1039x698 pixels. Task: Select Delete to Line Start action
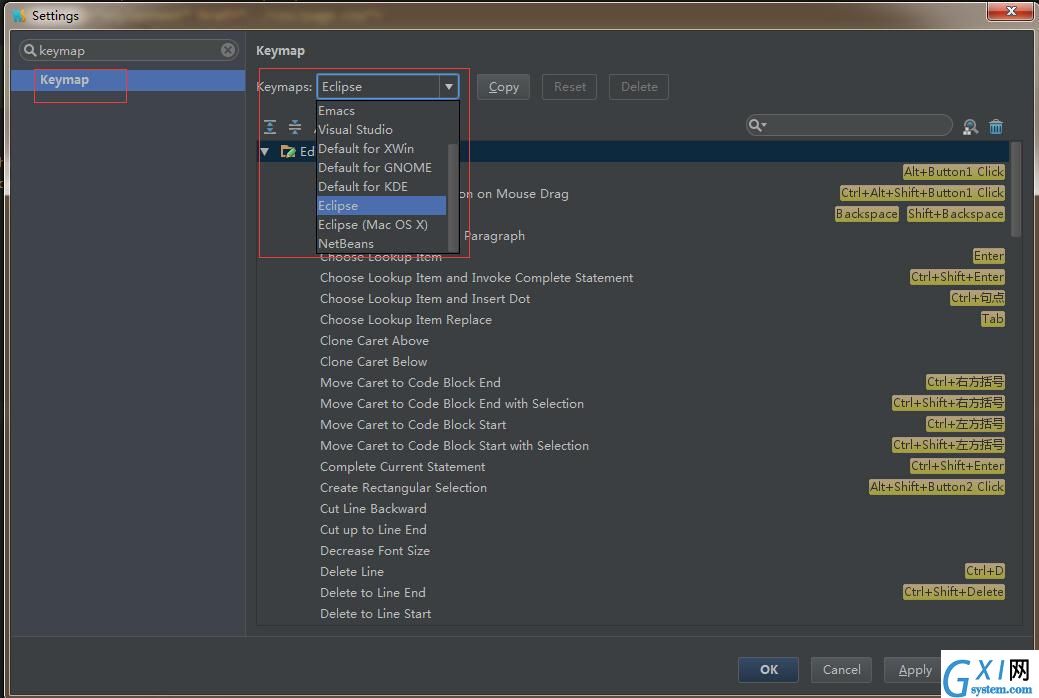(x=376, y=614)
